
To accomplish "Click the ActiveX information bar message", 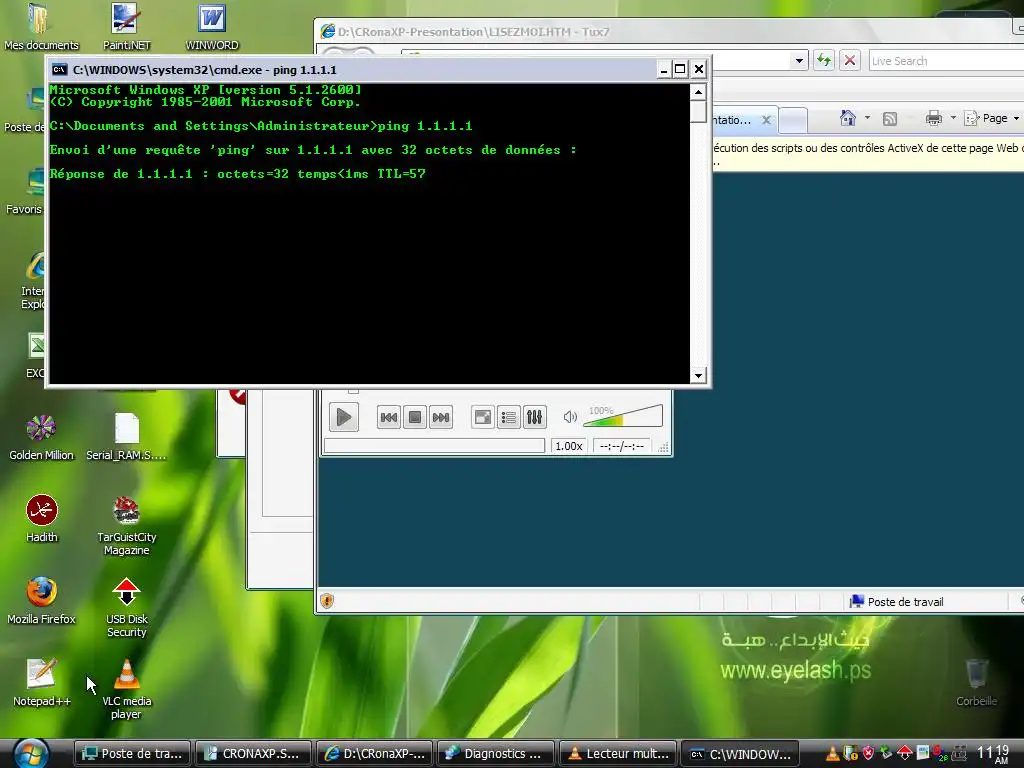I will [x=869, y=154].
